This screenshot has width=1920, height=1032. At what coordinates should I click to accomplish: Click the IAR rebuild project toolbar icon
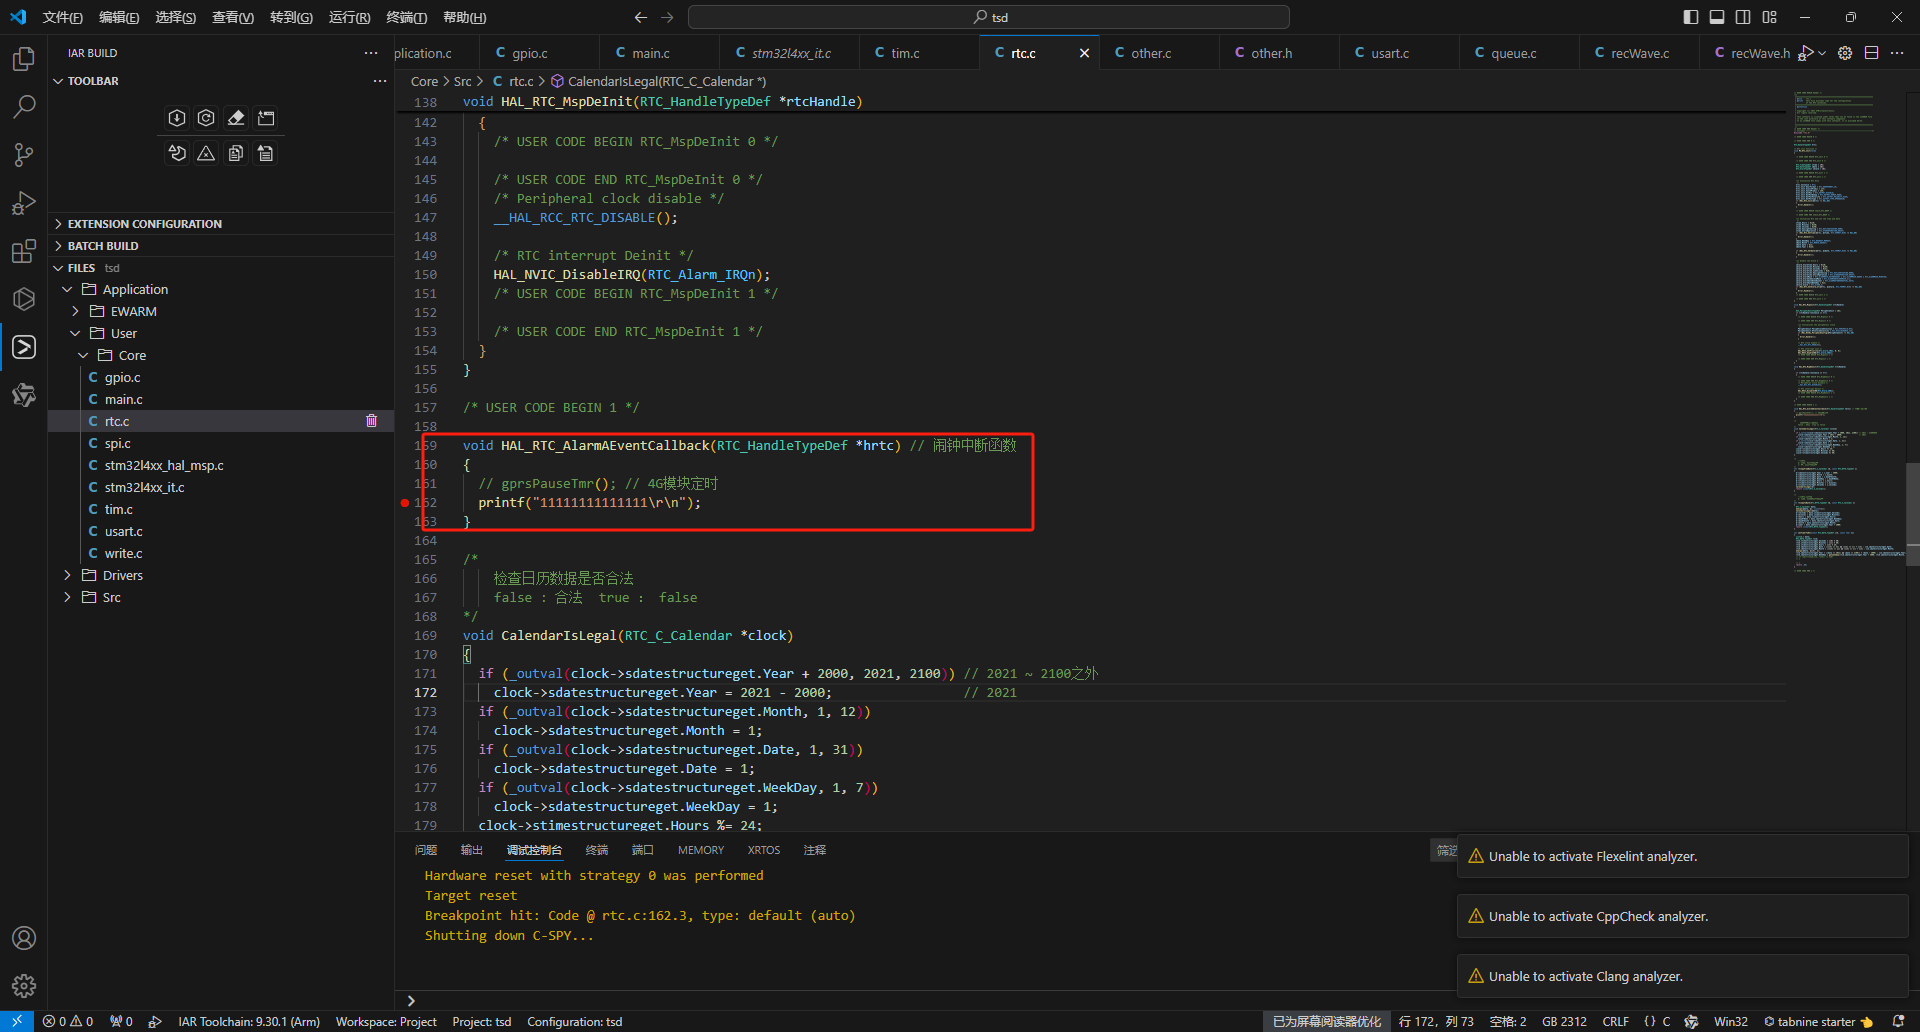pos(206,118)
